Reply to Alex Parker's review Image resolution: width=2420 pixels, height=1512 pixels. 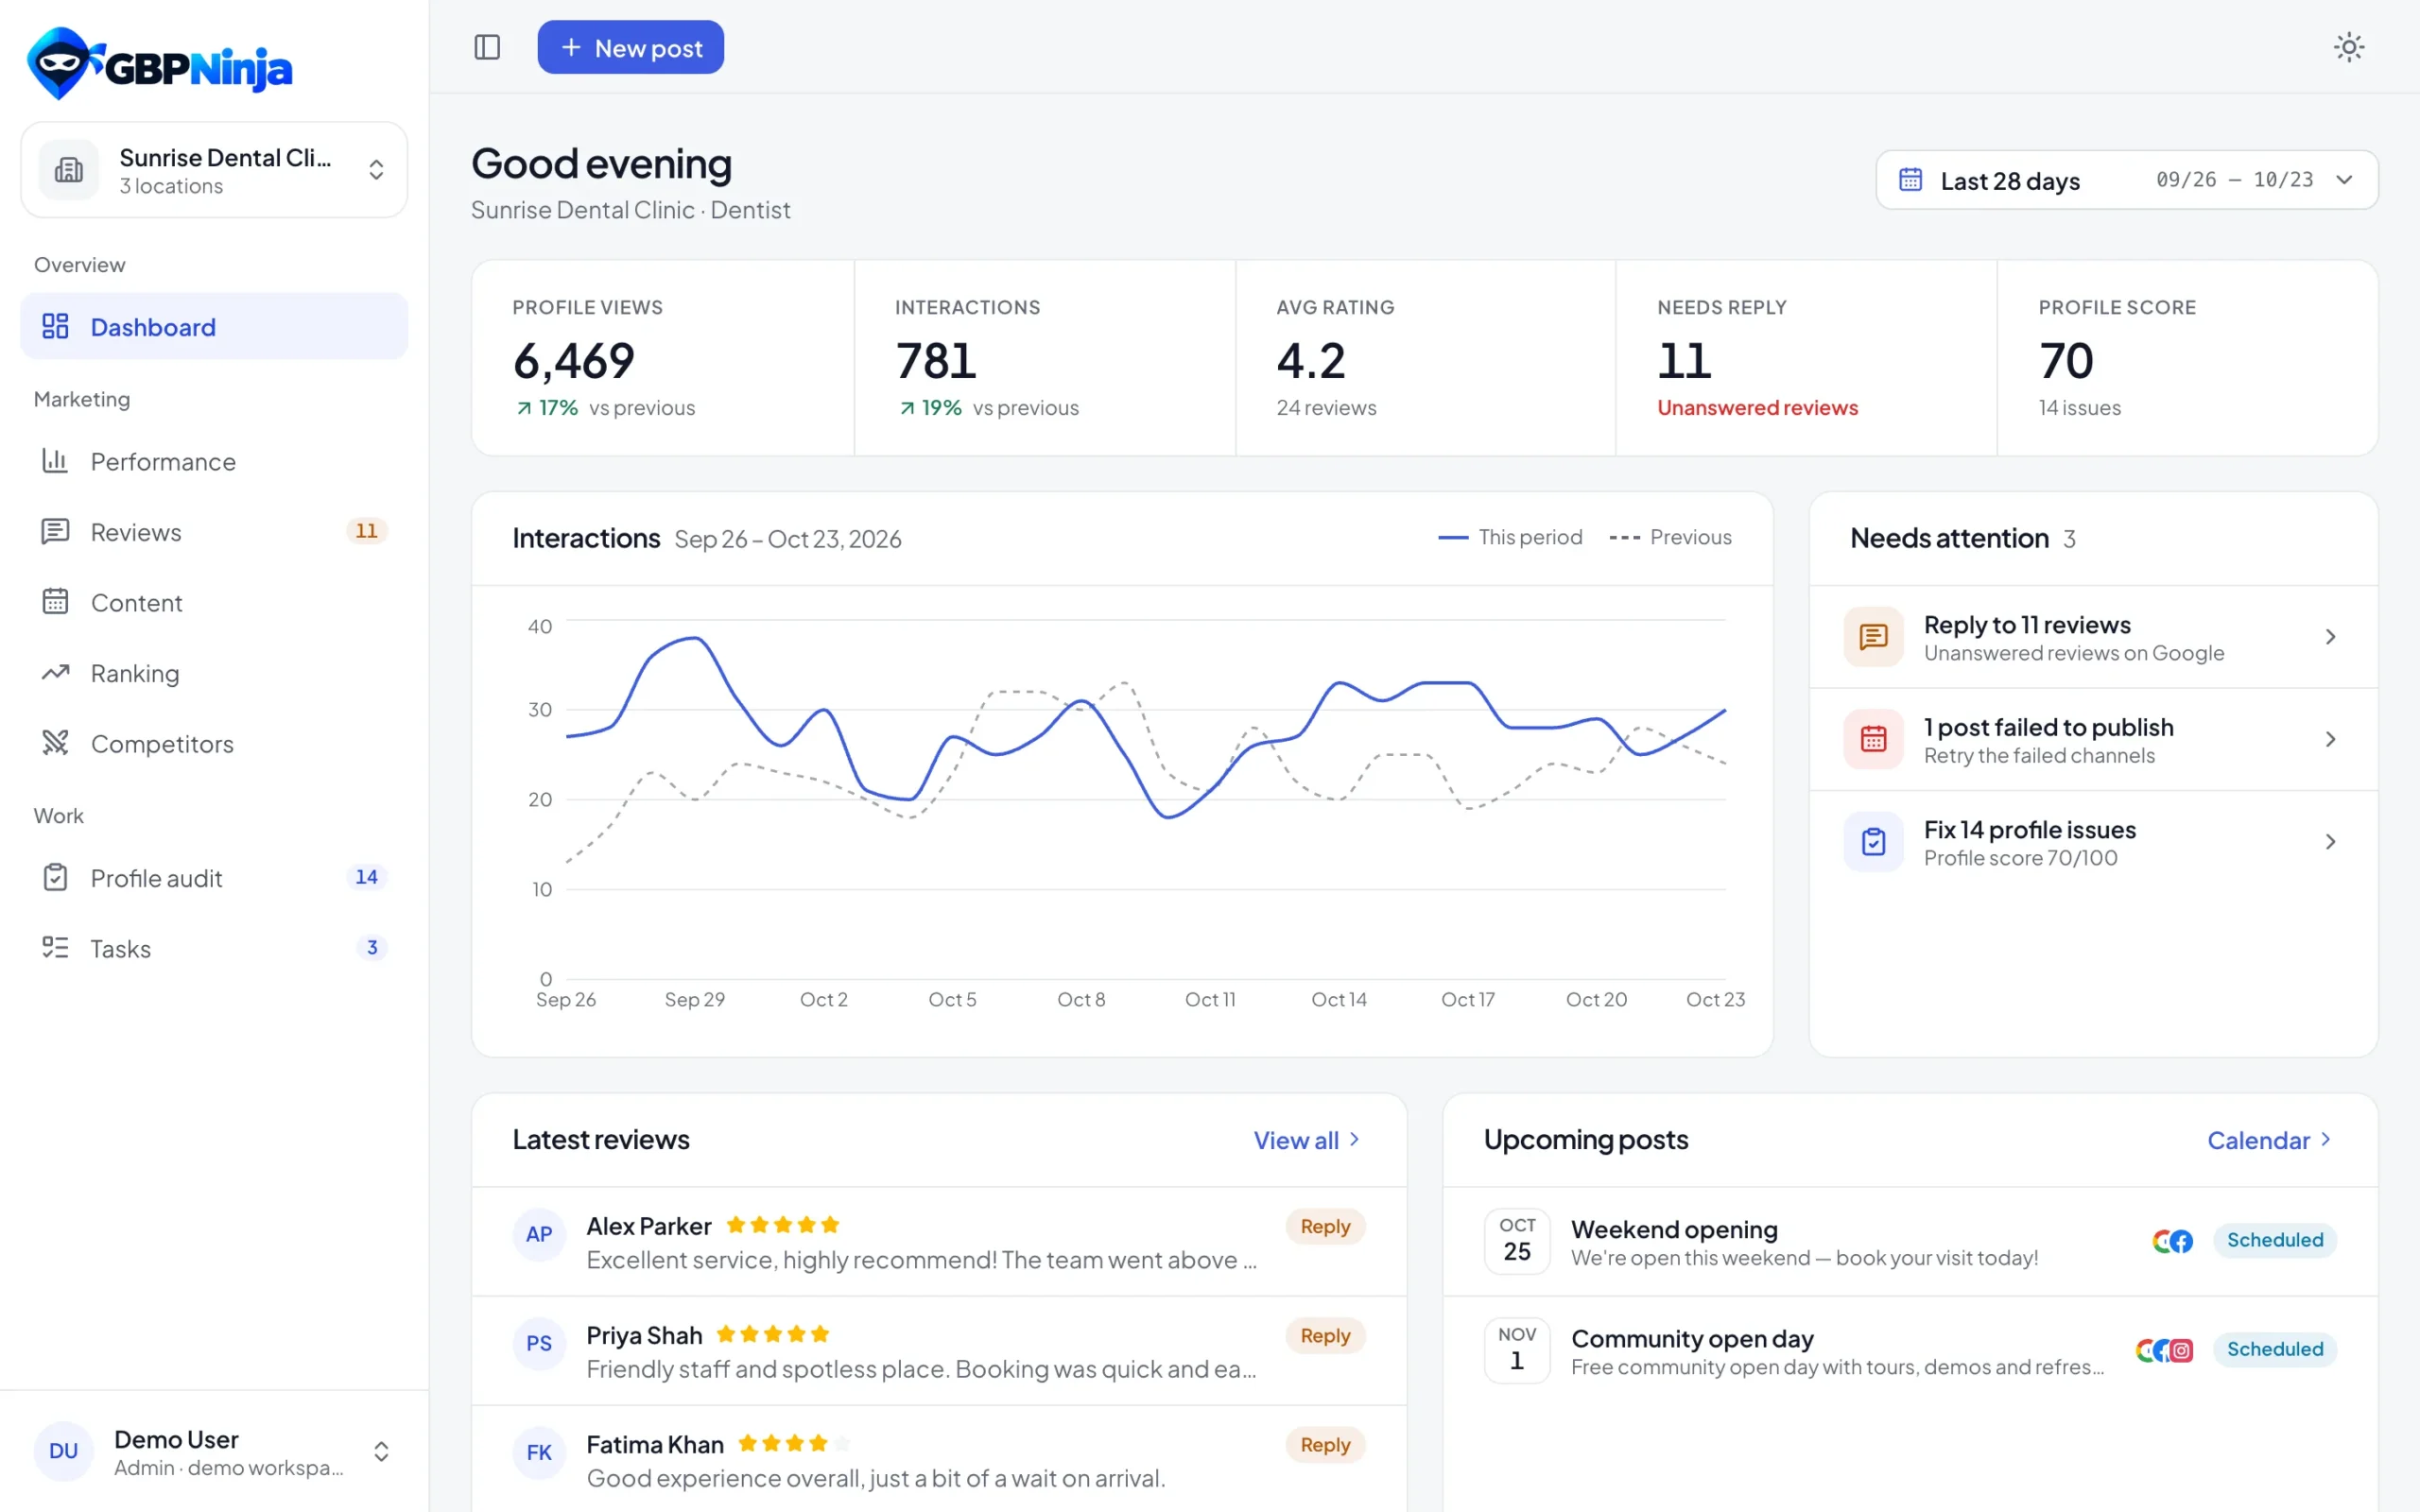pos(1325,1227)
